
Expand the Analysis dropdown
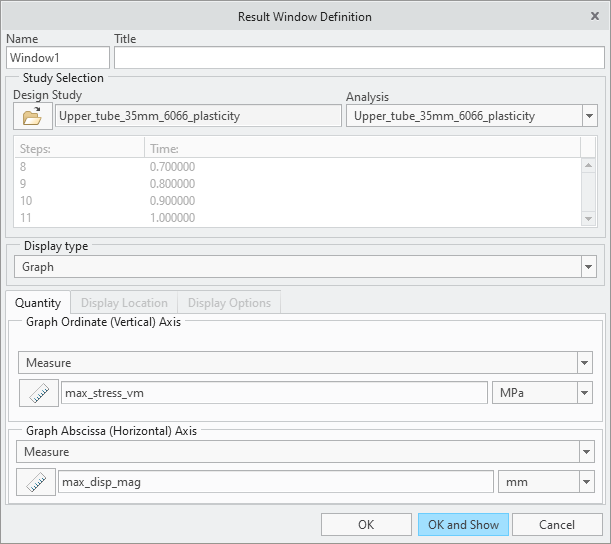(x=588, y=116)
